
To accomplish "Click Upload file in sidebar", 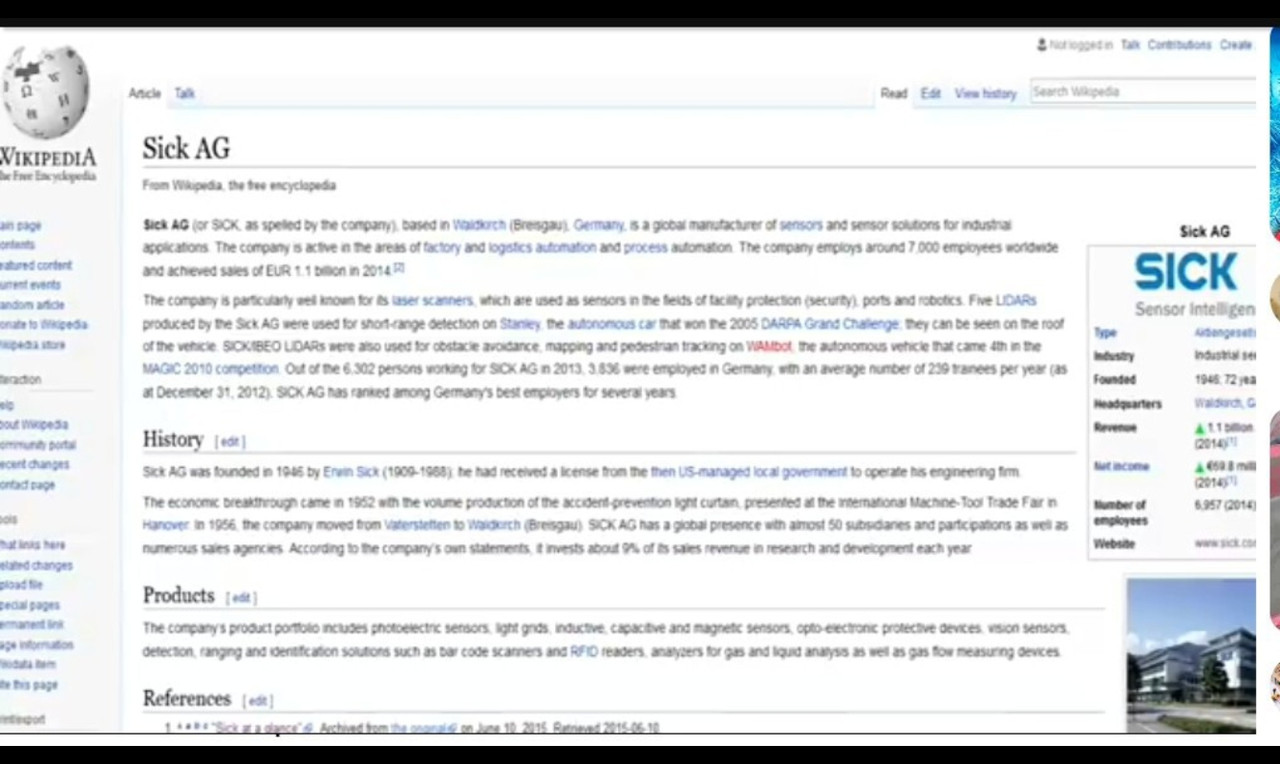I will pyautogui.click(x=21, y=585).
